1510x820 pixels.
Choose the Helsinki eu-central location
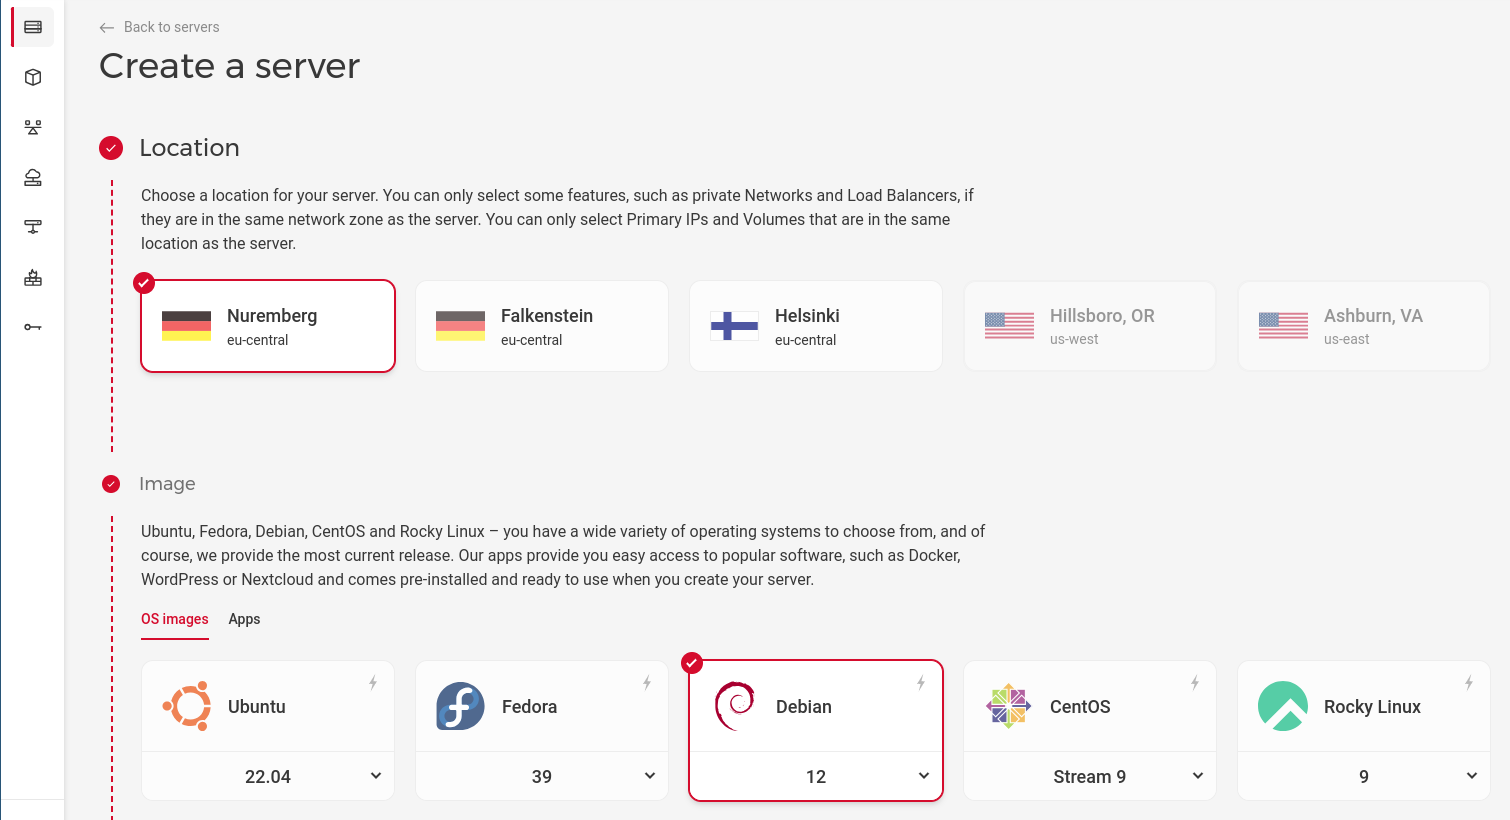(x=815, y=326)
